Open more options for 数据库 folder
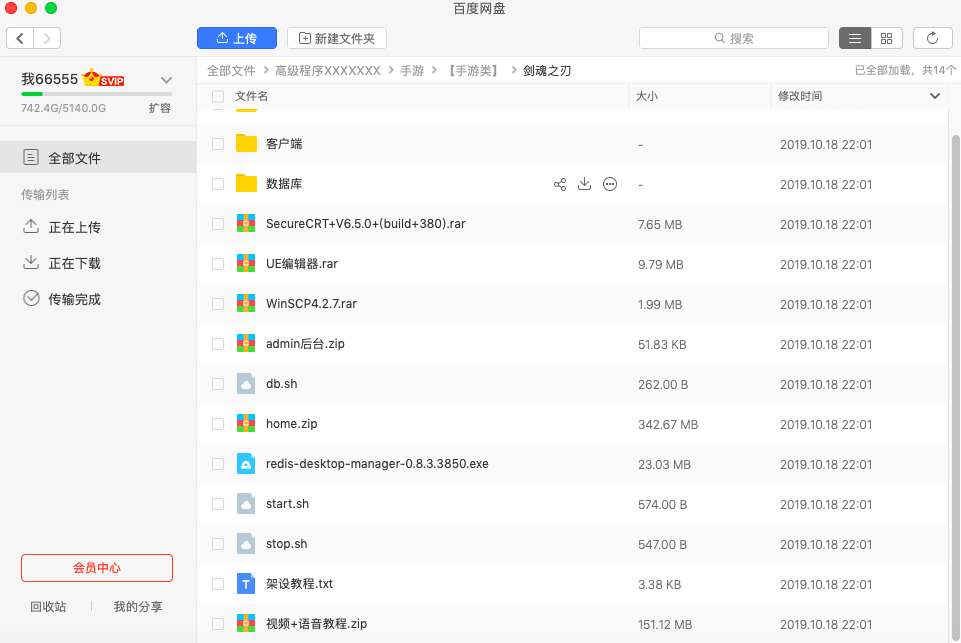 (x=610, y=184)
